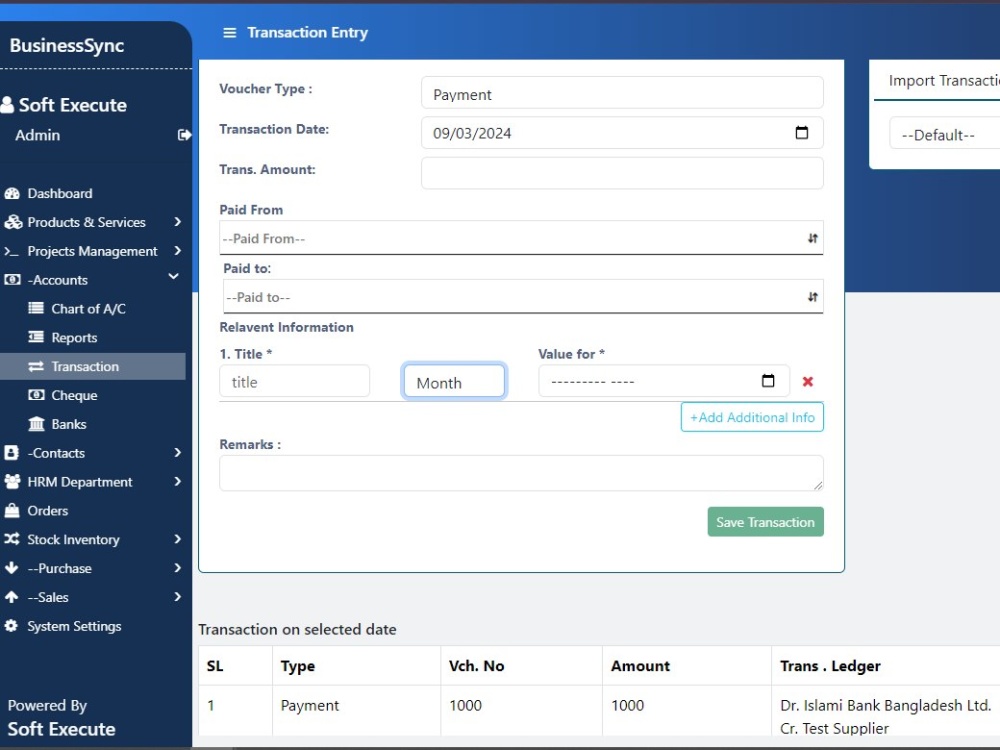Collapse the Accounts submenu chevron
Screen dimensions: 1000x750
[x=173, y=276]
